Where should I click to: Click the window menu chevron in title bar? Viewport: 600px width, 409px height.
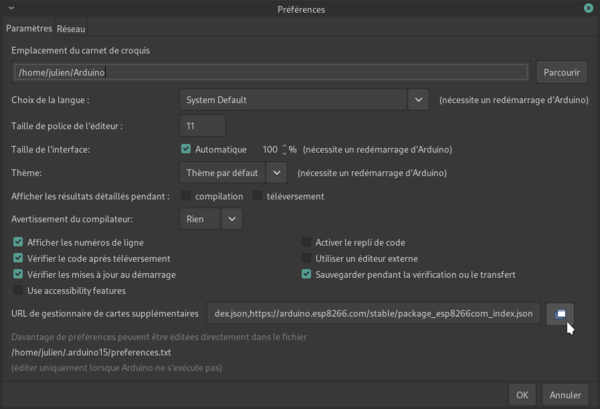pos(11,8)
